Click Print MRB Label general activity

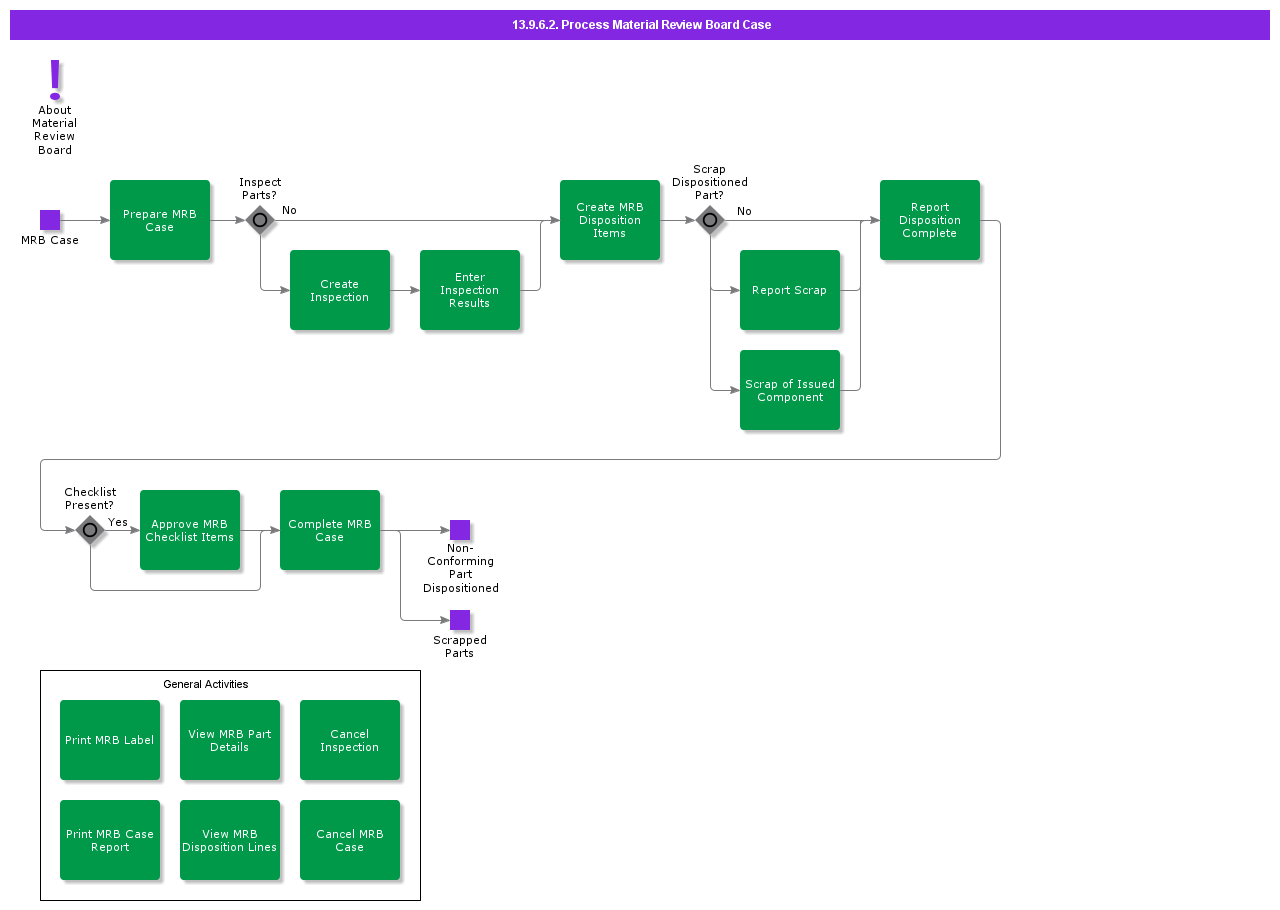(x=110, y=740)
